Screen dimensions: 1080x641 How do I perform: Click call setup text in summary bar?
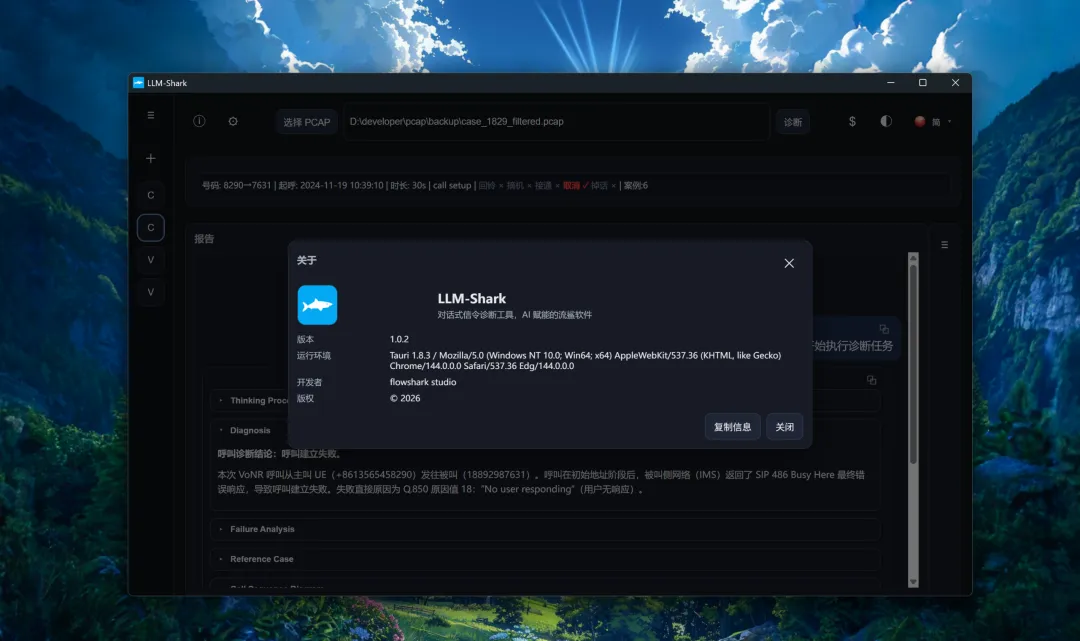[x=452, y=185]
